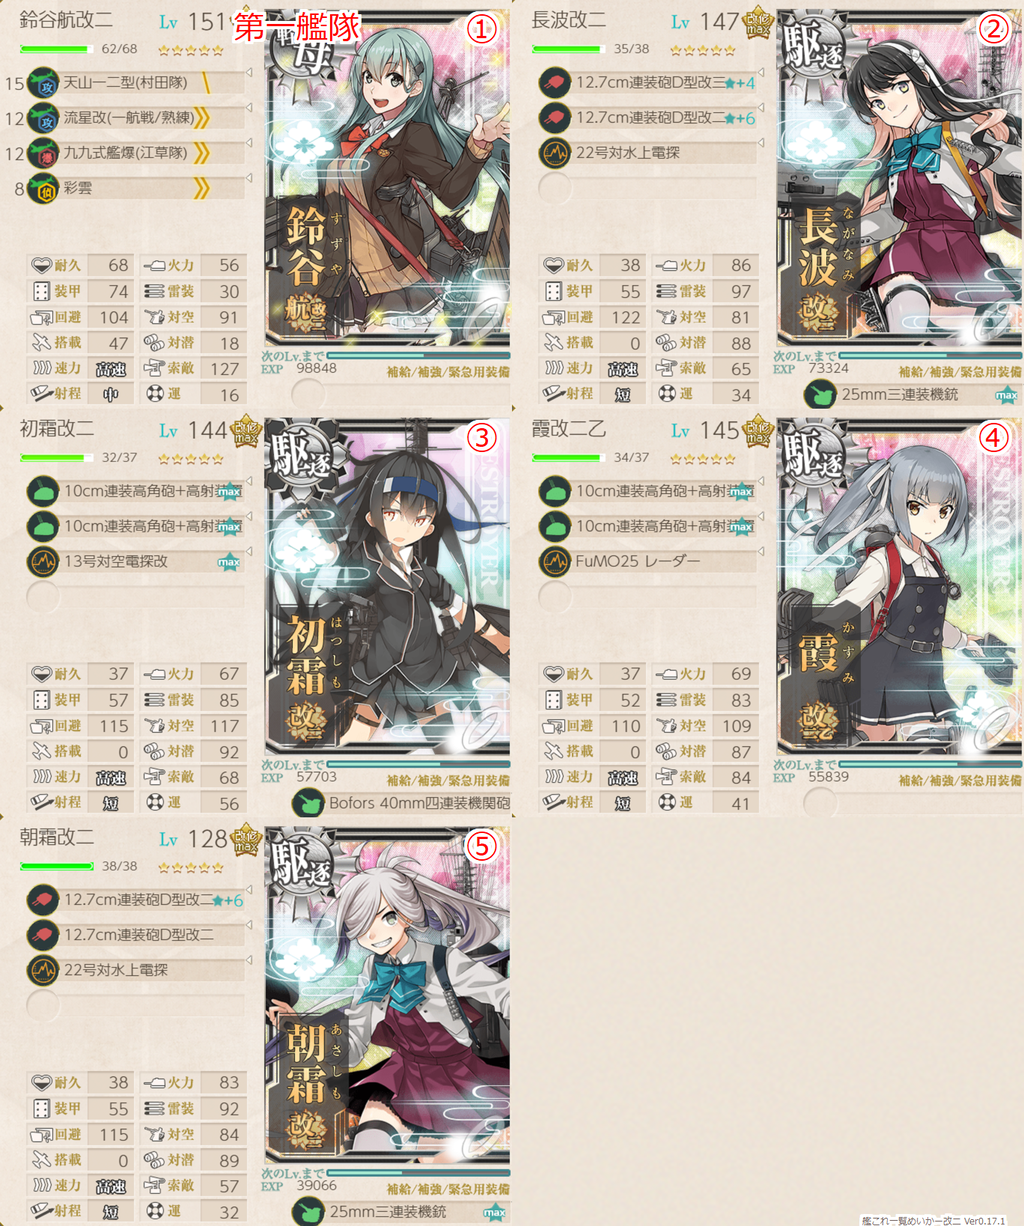1024x1226 pixels.
Task: Click the radar icon for 22号対水上電探 on 長波改二
Action: pos(555,153)
